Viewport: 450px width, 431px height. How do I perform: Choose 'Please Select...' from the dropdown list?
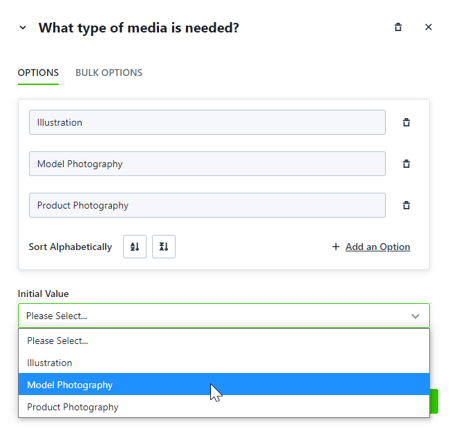coord(224,341)
